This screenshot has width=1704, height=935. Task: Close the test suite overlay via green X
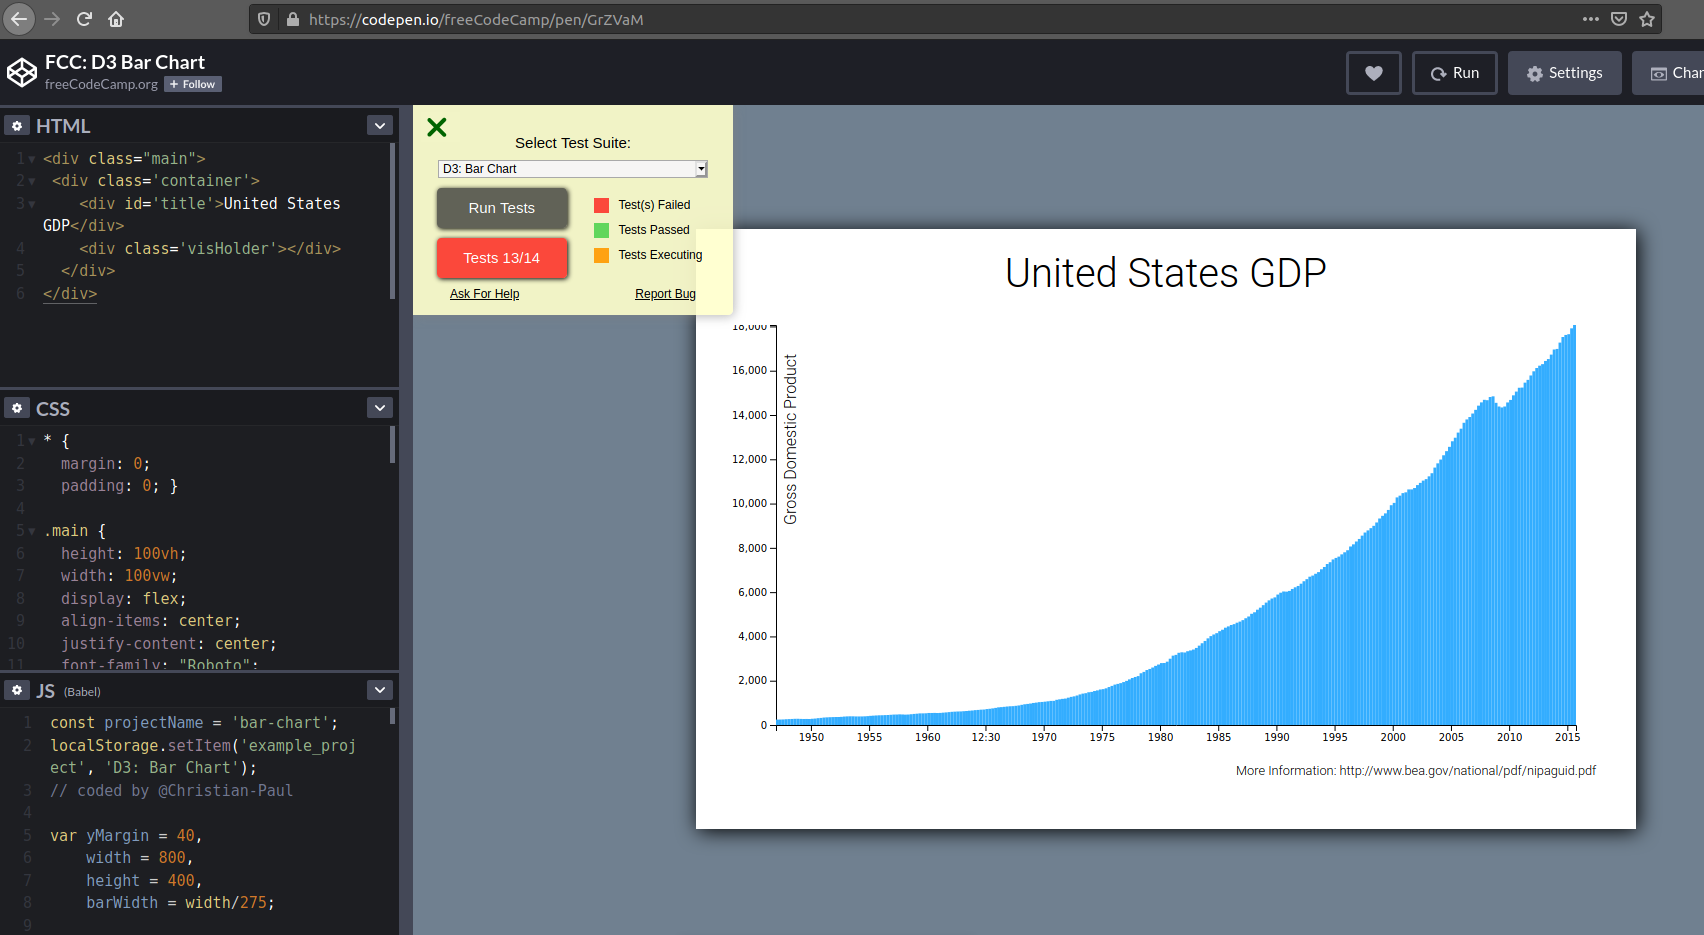tap(436, 128)
